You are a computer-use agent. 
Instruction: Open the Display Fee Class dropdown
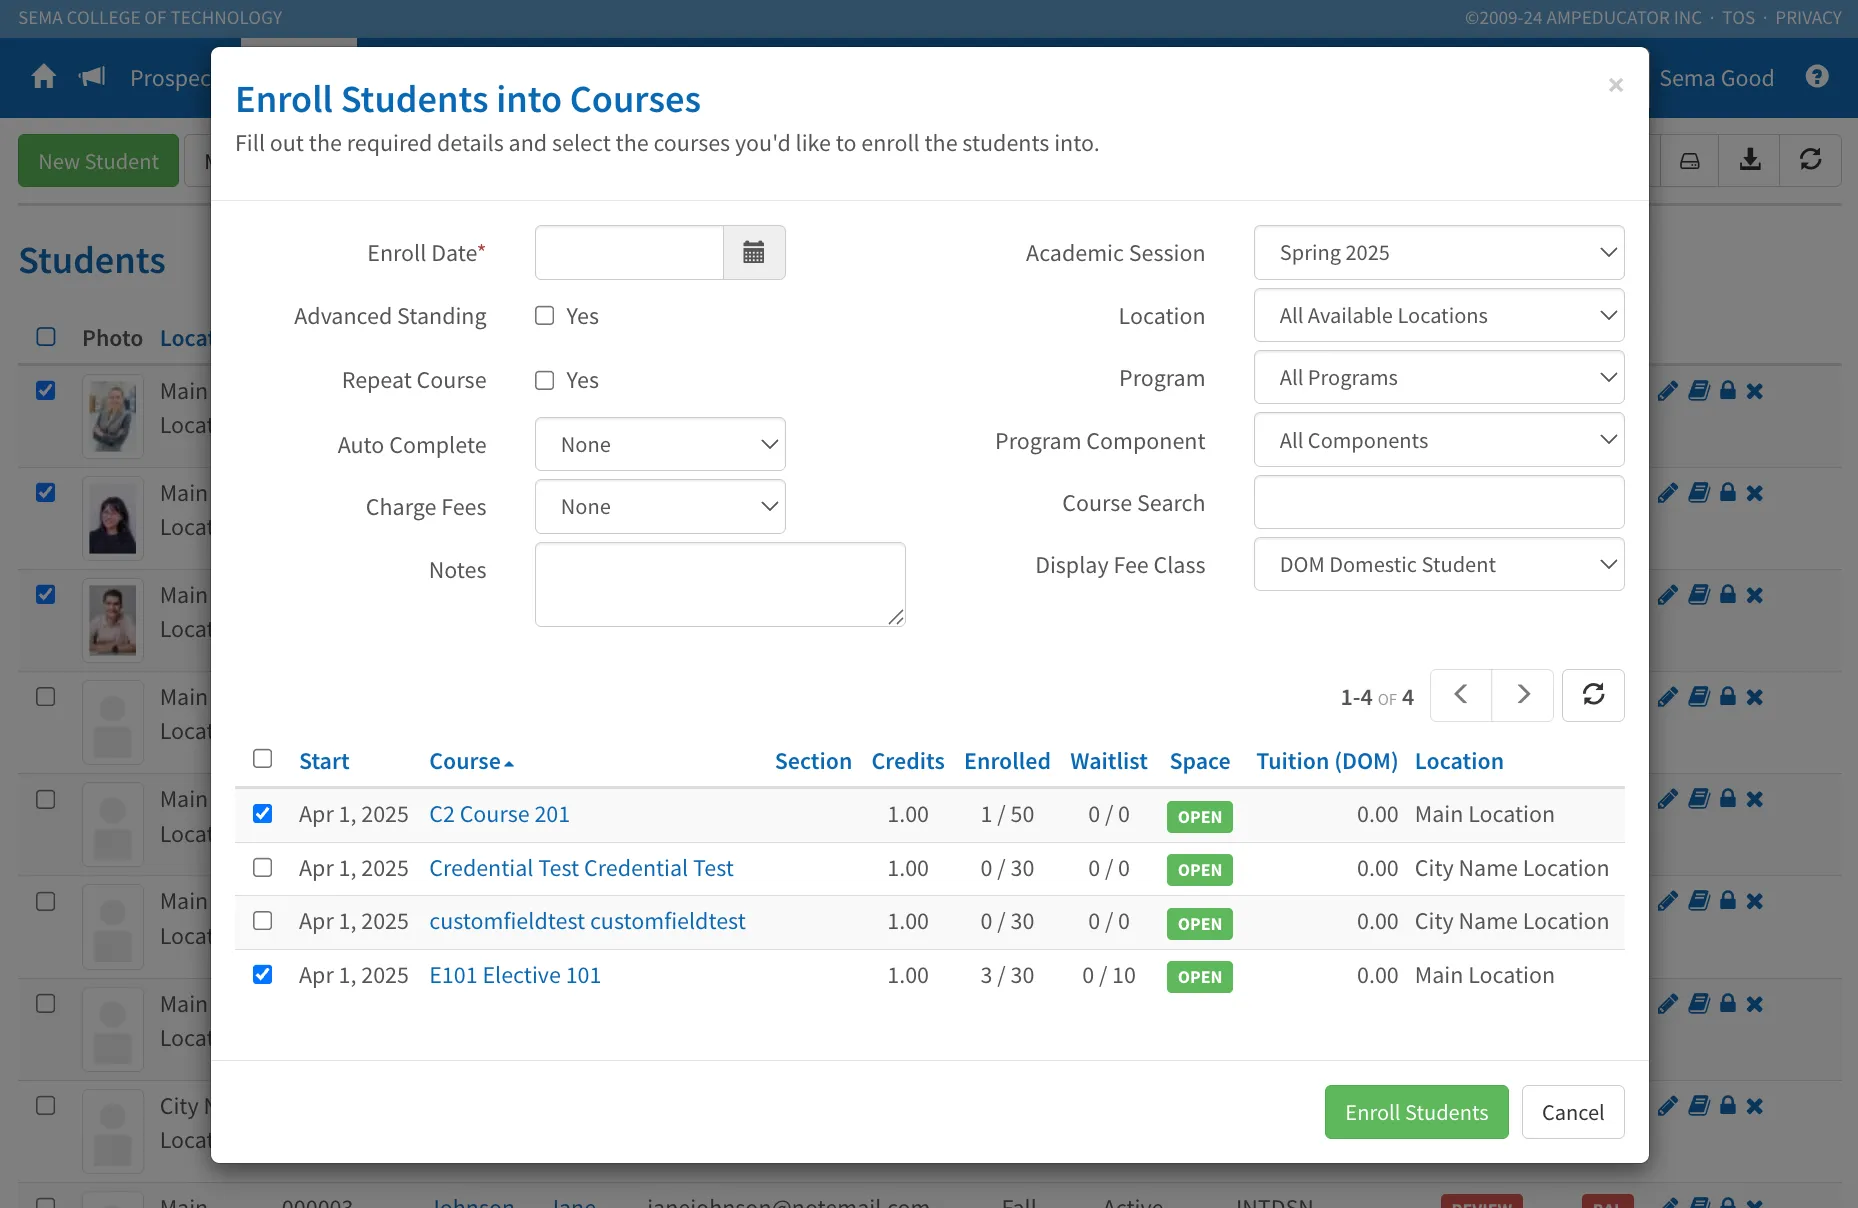pyautogui.click(x=1439, y=564)
